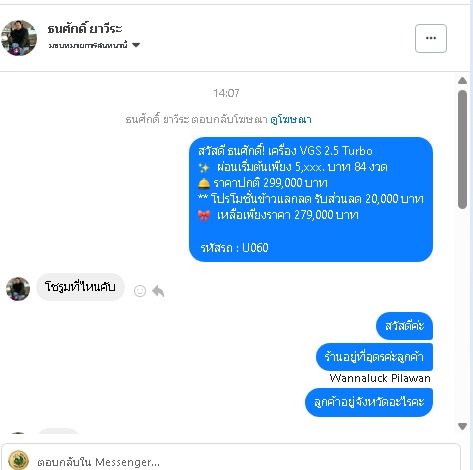Open the header profile picture
This screenshot has height=470, width=473.
[x=19, y=38]
